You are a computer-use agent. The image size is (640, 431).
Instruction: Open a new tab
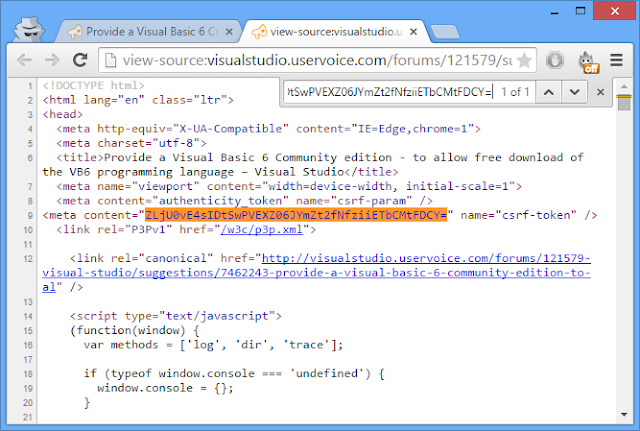click(x=445, y=32)
